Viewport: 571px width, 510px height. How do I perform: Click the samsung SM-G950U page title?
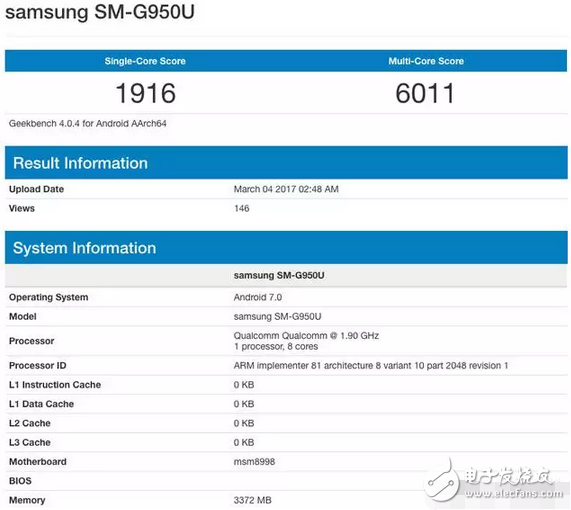coord(100,12)
